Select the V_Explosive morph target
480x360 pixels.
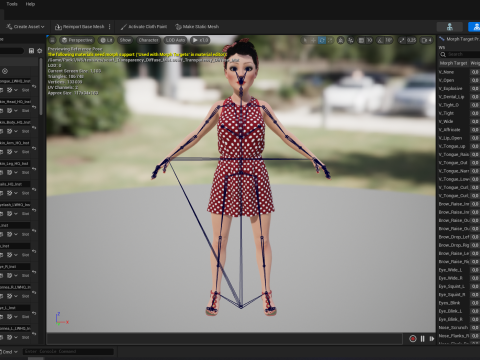coord(450,88)
